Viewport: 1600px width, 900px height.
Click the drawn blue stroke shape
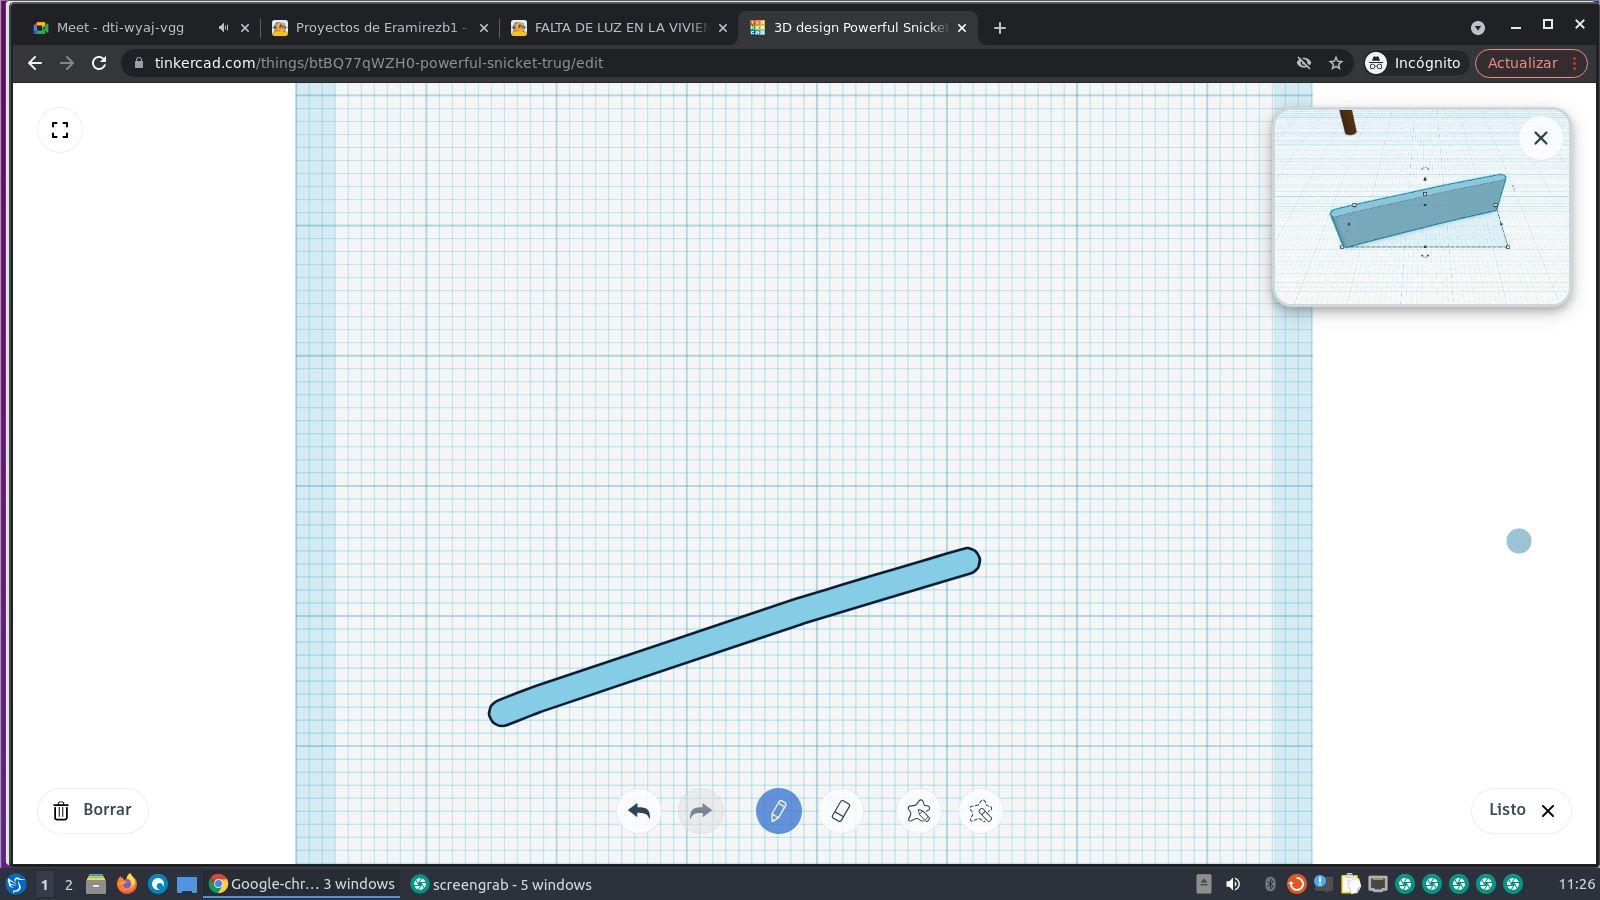click(x=734, y=637)
